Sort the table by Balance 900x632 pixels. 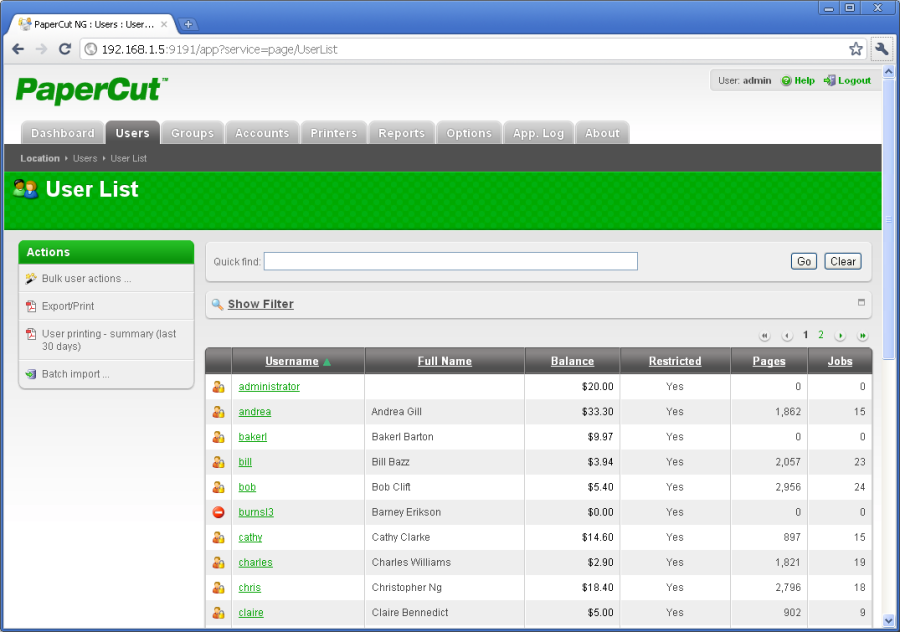572,361
